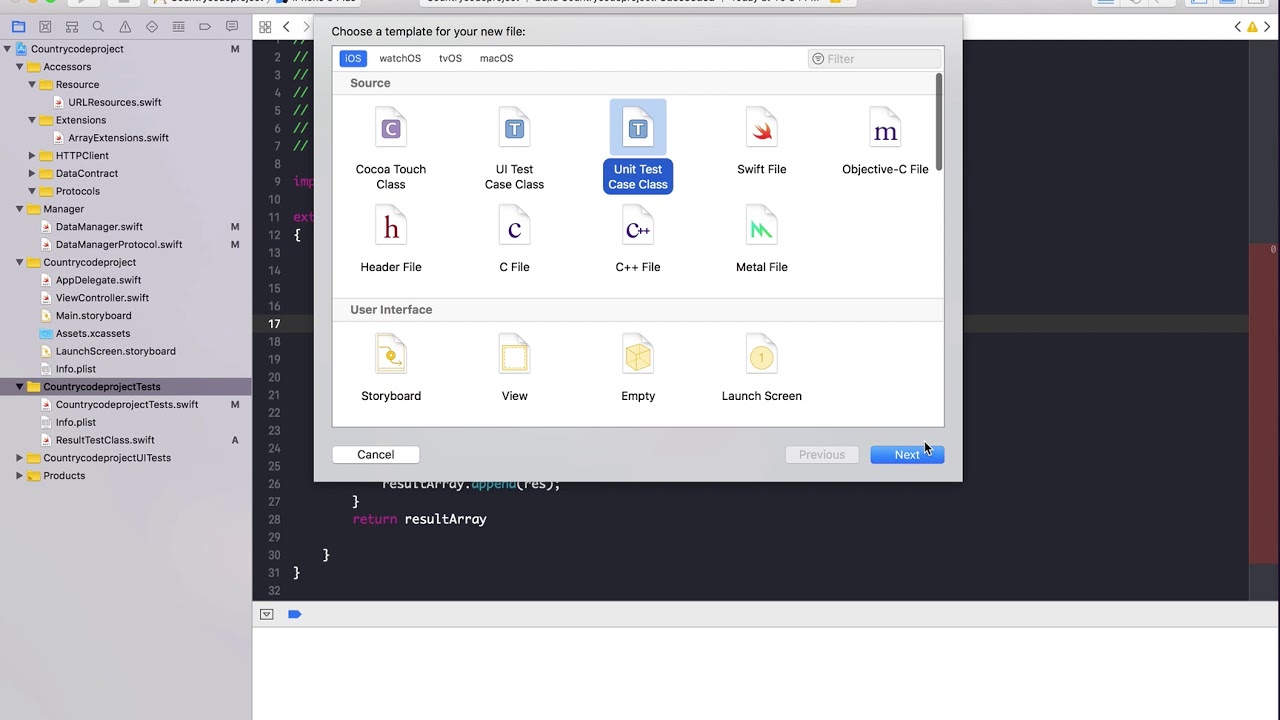Select the View user interface template
The width and height of the screenshot is (1280, 720).
pos(514,367)
